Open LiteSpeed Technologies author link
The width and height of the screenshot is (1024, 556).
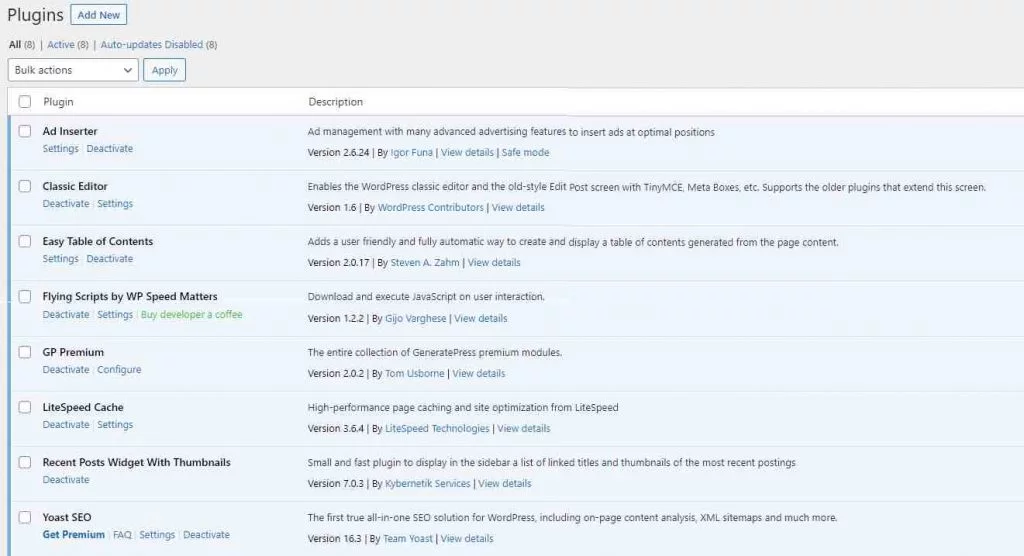coord(437,428)
